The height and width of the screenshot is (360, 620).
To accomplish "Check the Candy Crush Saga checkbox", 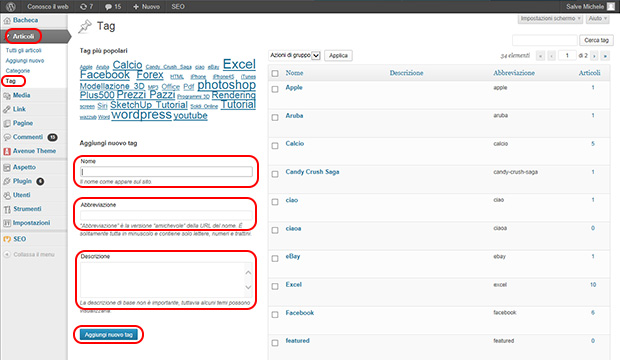I will click(275, 174).
